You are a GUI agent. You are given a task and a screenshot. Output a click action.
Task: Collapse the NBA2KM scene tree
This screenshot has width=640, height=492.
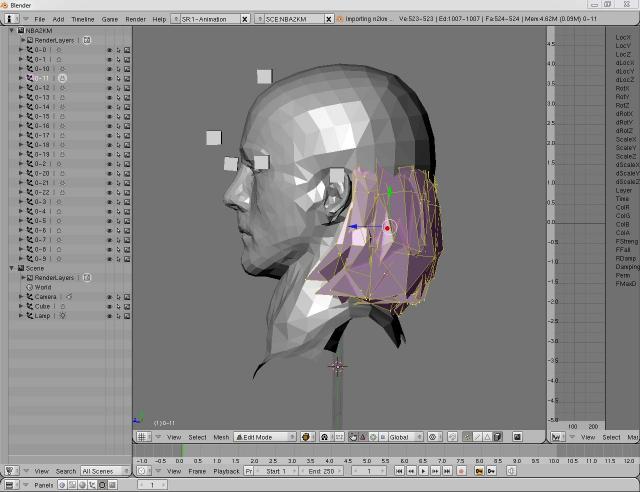tap(12, 30)
